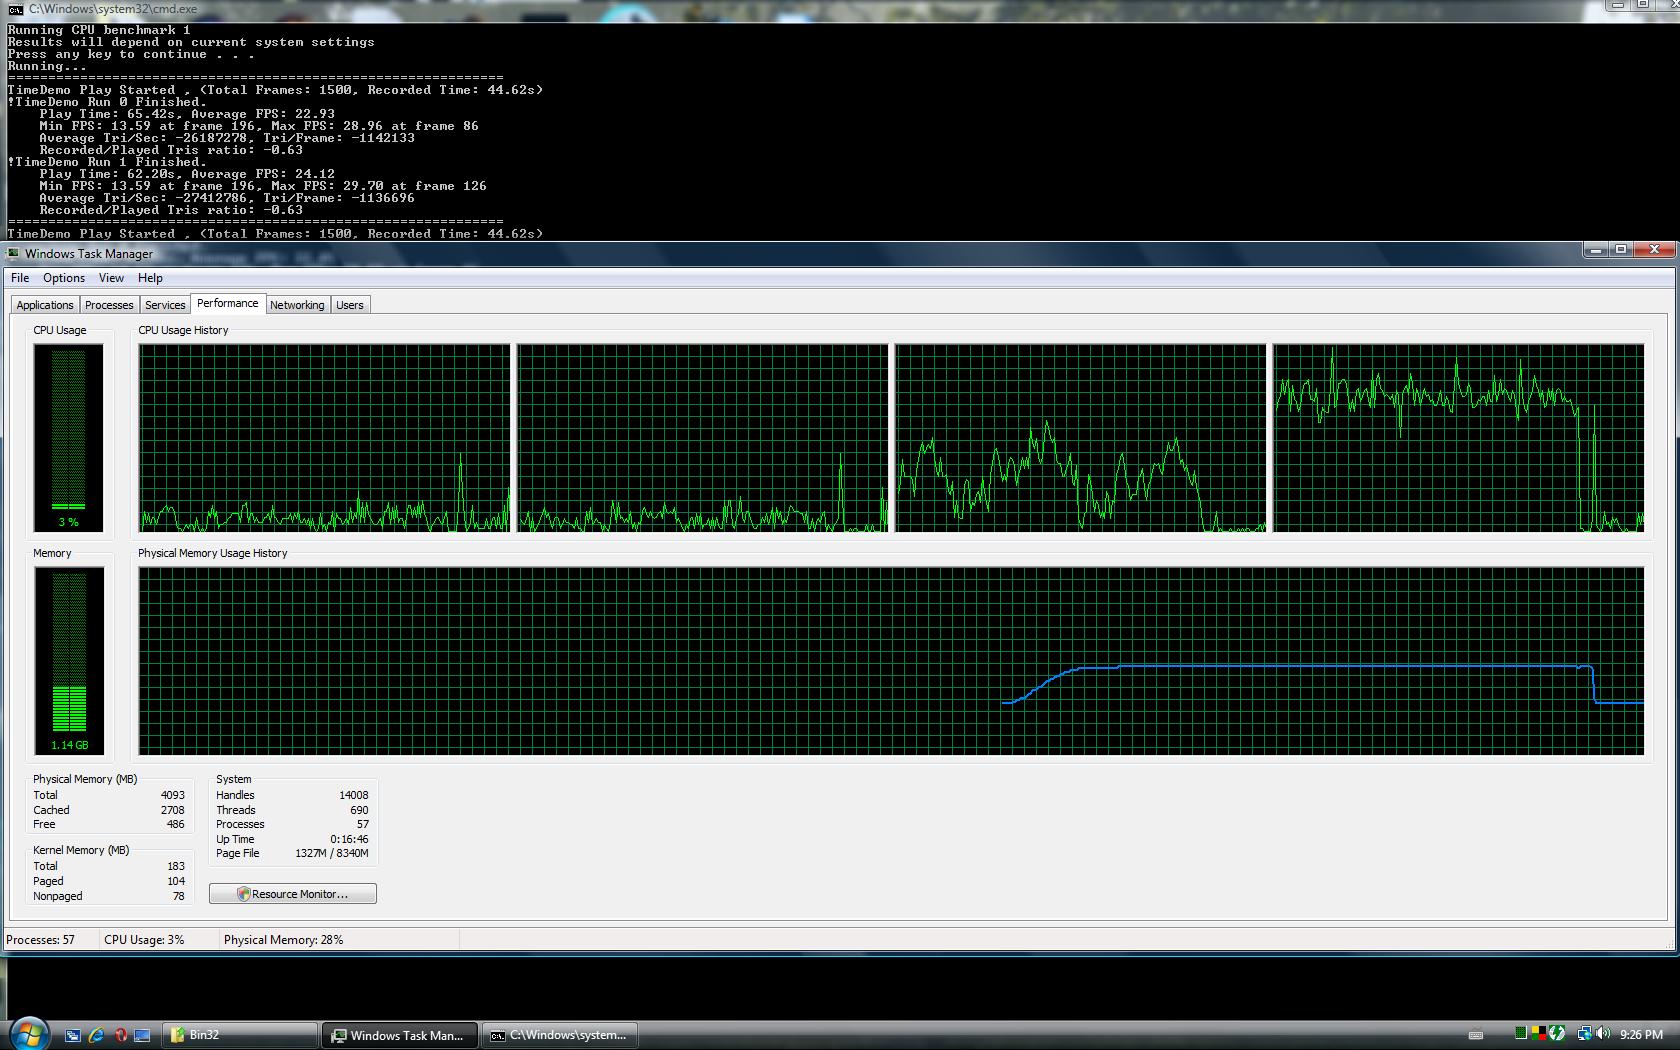1680x1050 pixels.
Task: Click the second CPU core history graph
Action: (x=702, y=438)
